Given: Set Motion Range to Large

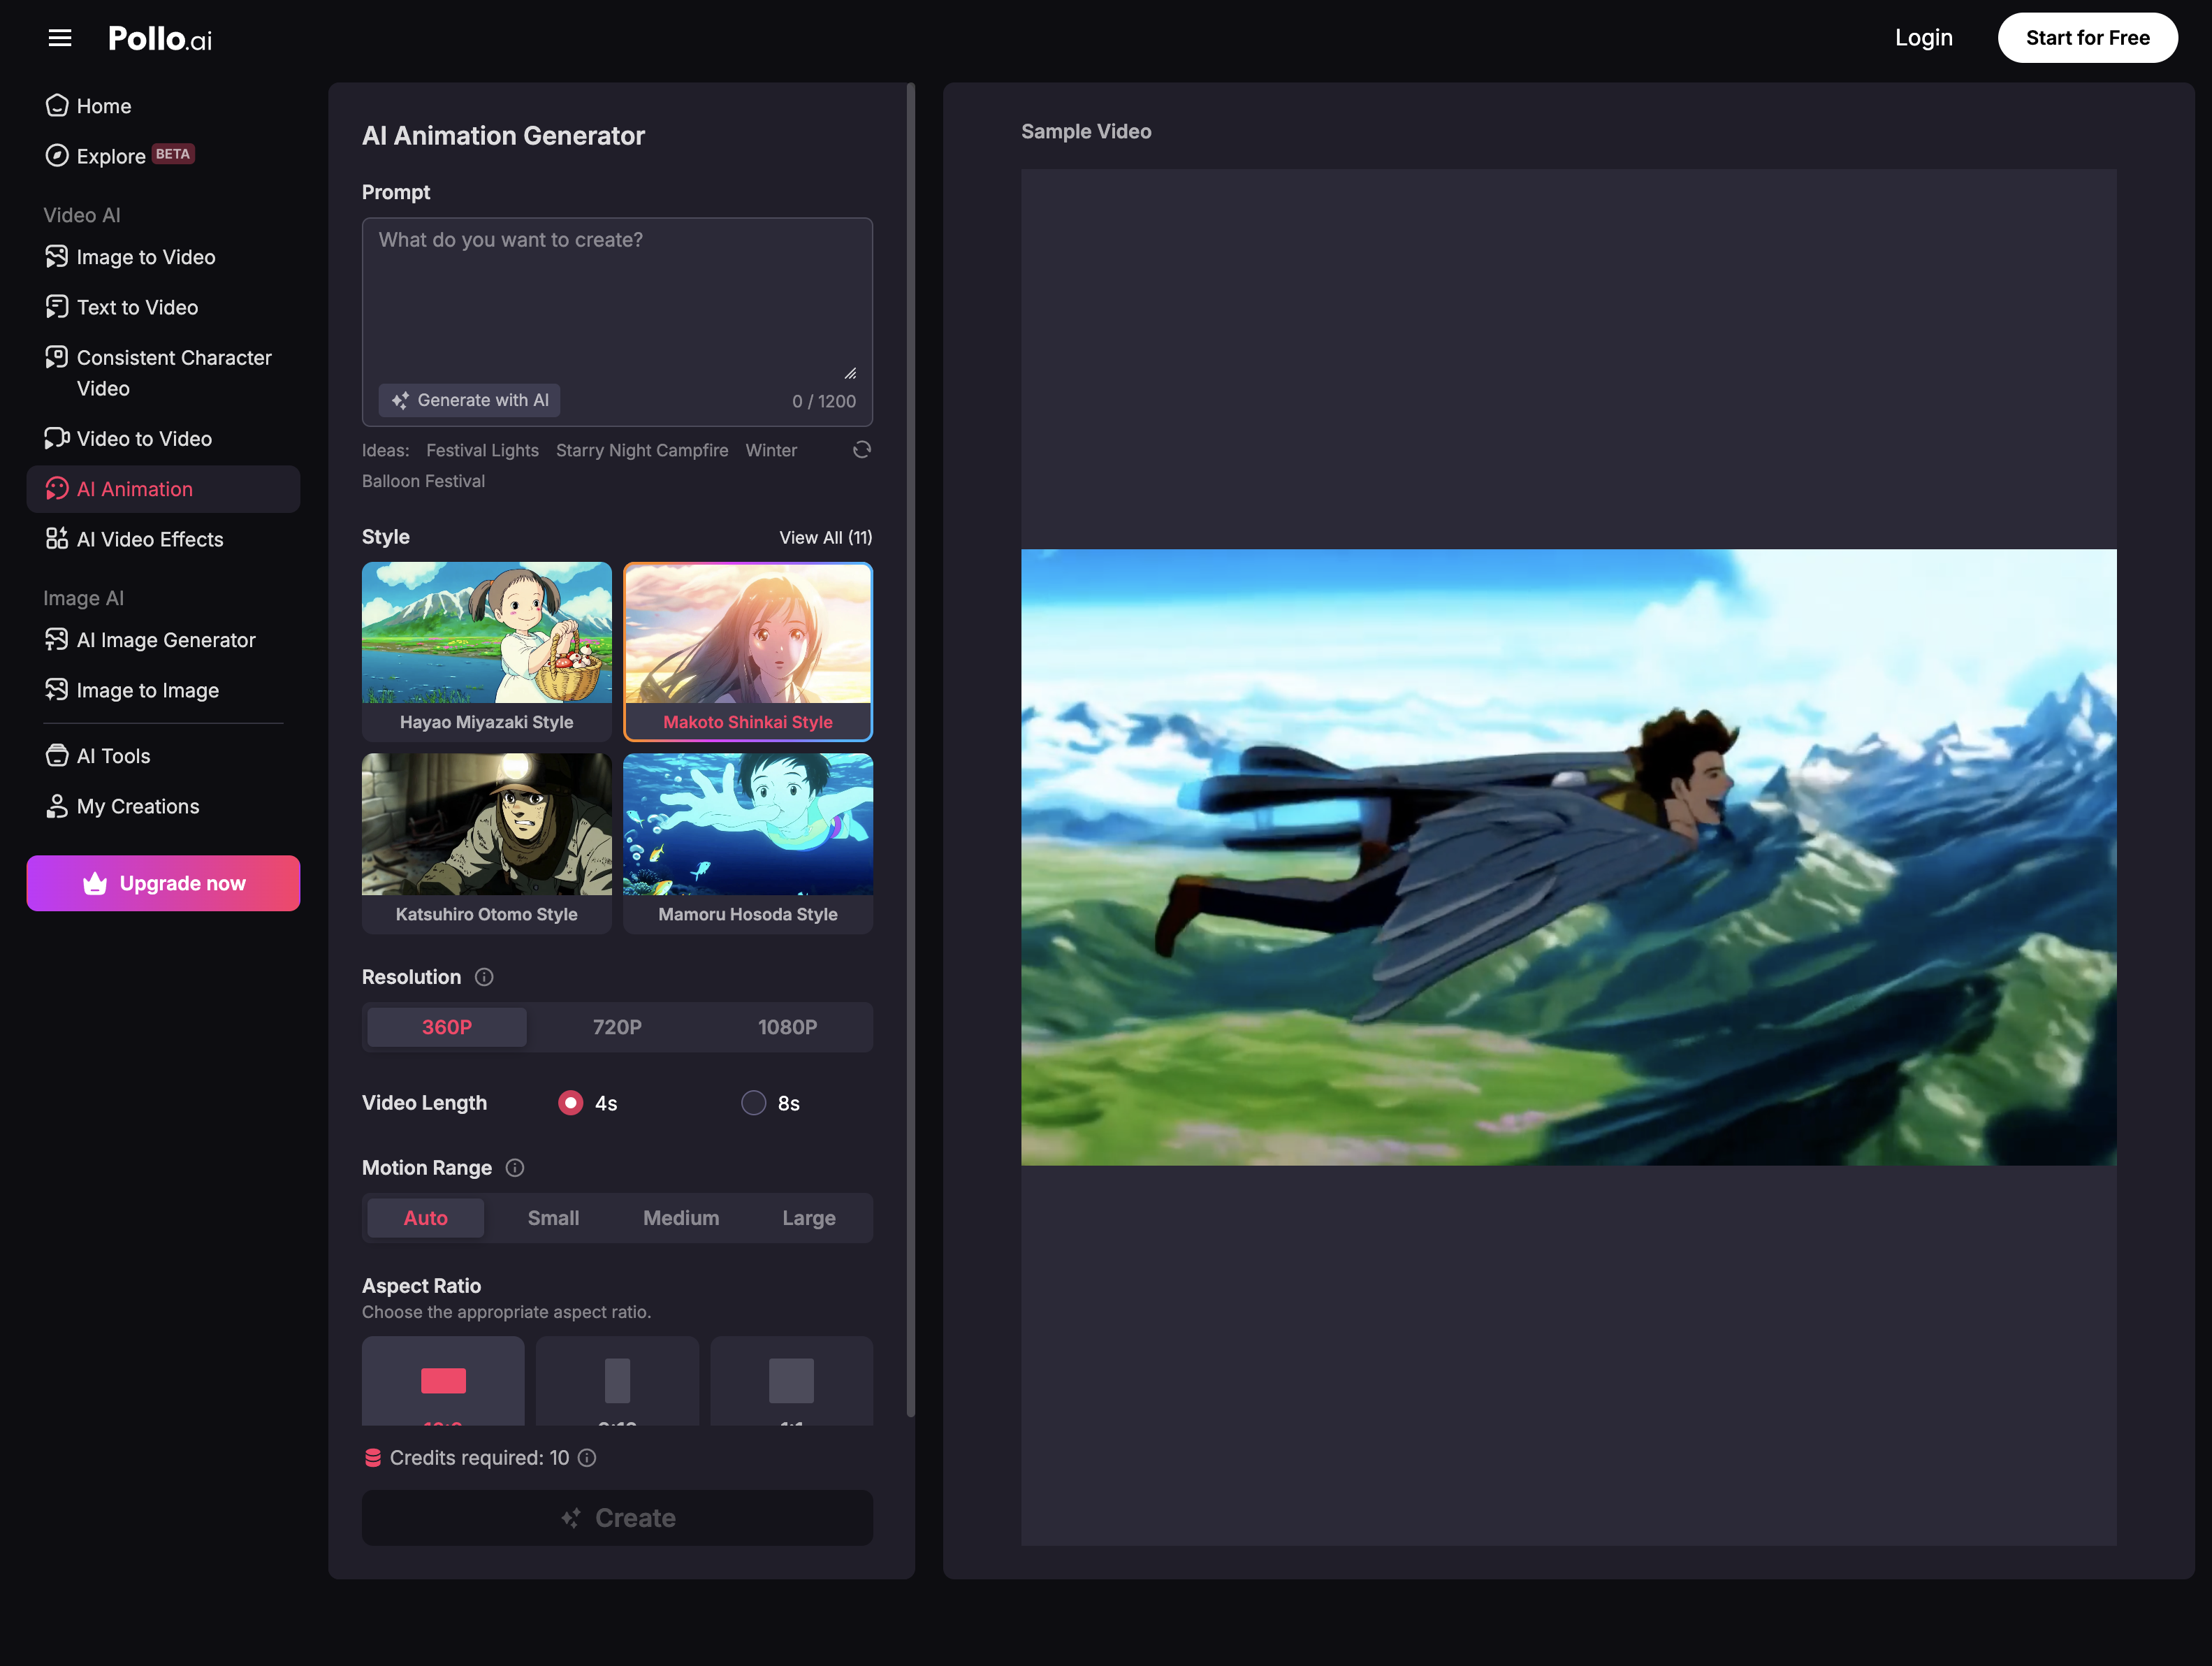Looking at the screenshot, I should 809,1218.
